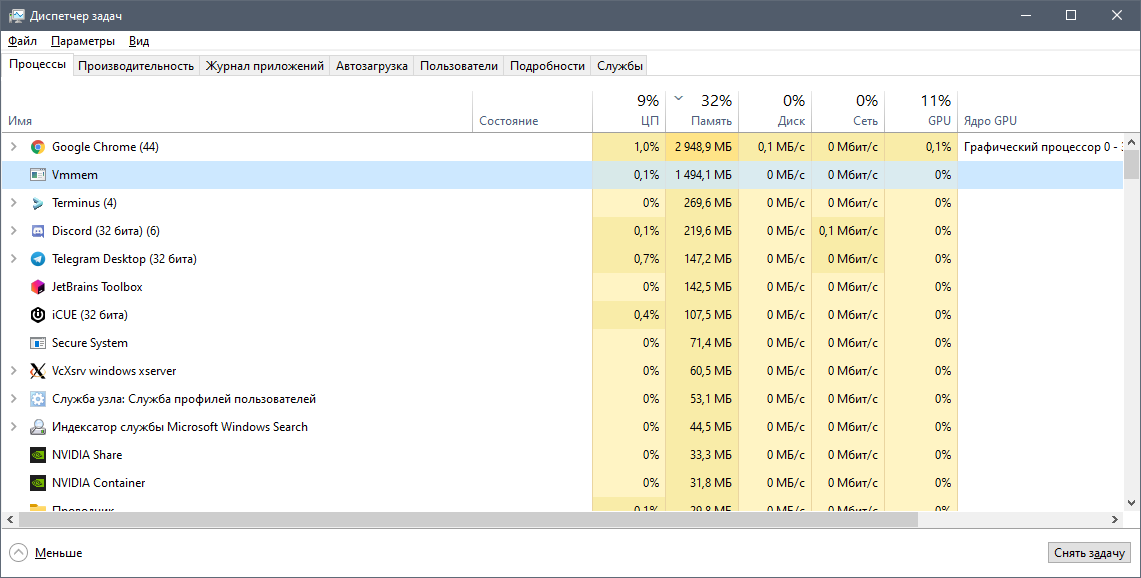Image resolution: width=1141 pixels, height=578 pixels.
Task: Sort by the Сеть column header
Action: tap(848, 112)
